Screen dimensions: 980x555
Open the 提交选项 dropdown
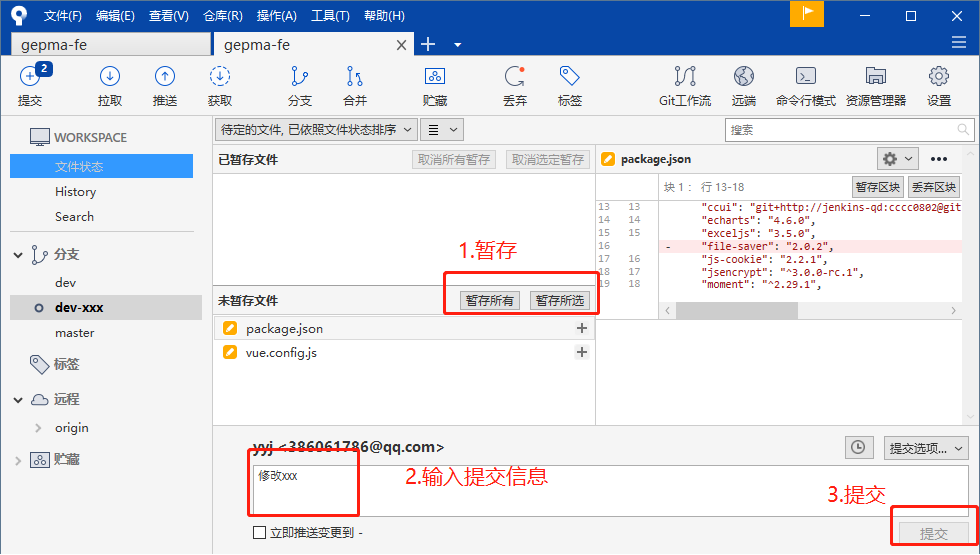(x=926, y=448)
